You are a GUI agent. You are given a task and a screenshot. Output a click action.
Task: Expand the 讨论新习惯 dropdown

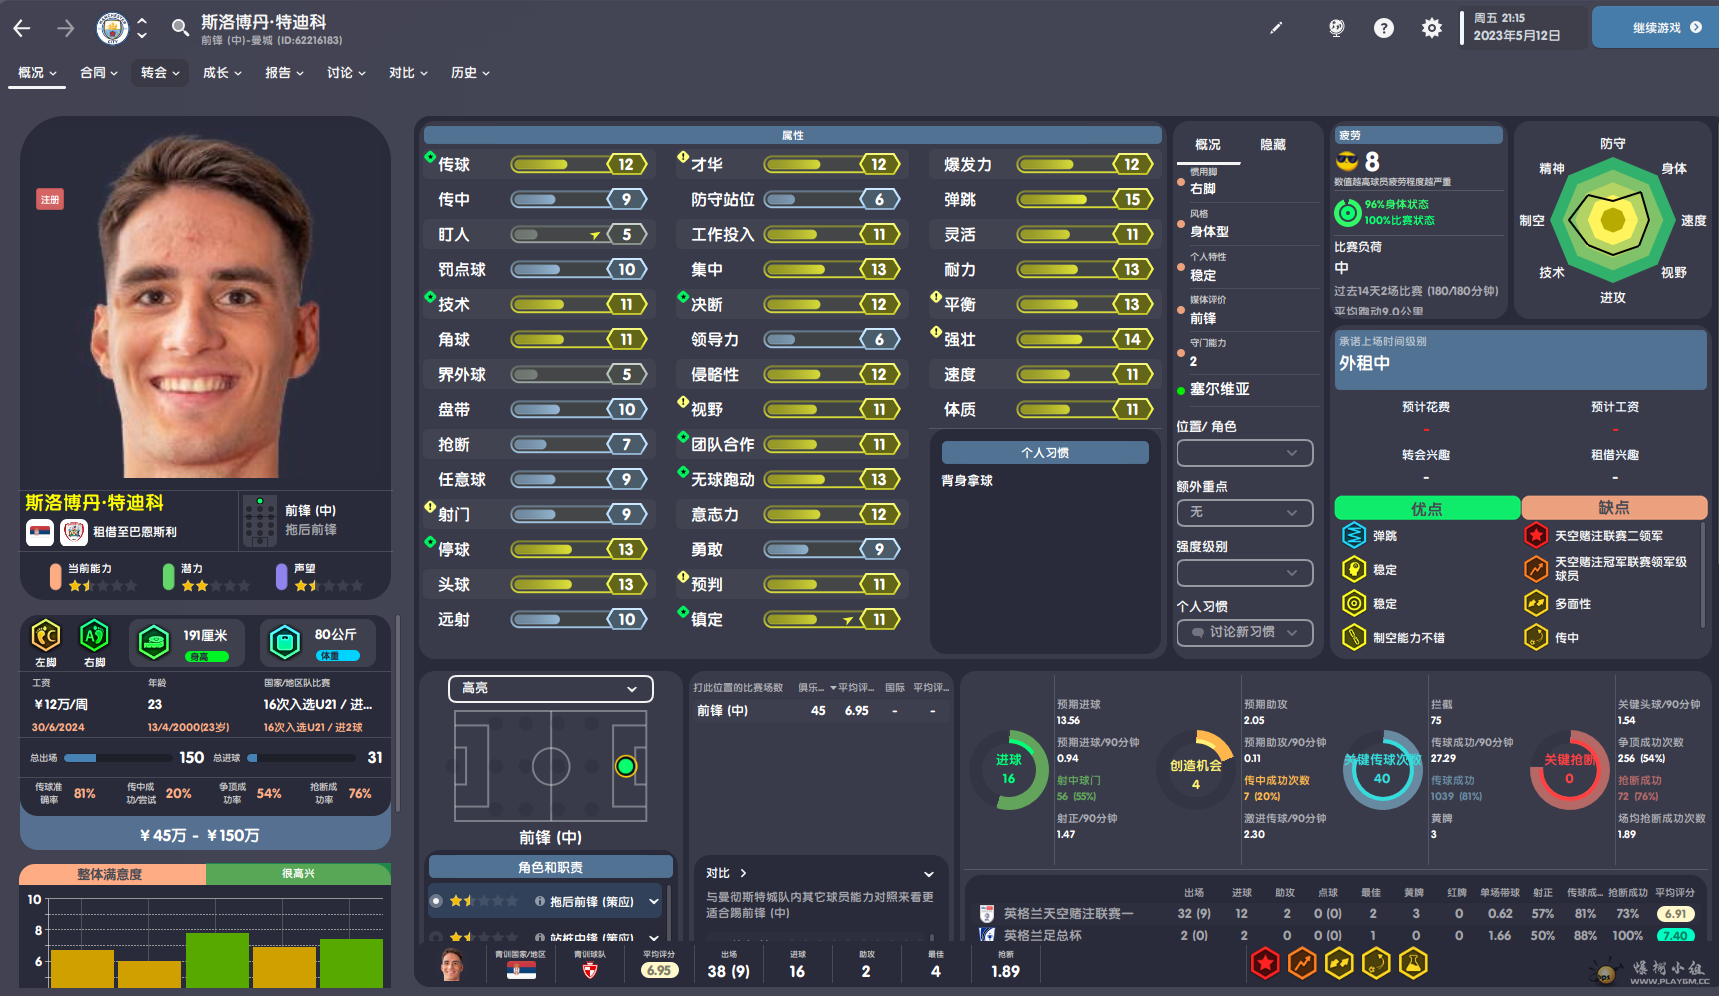(1244, 632)
